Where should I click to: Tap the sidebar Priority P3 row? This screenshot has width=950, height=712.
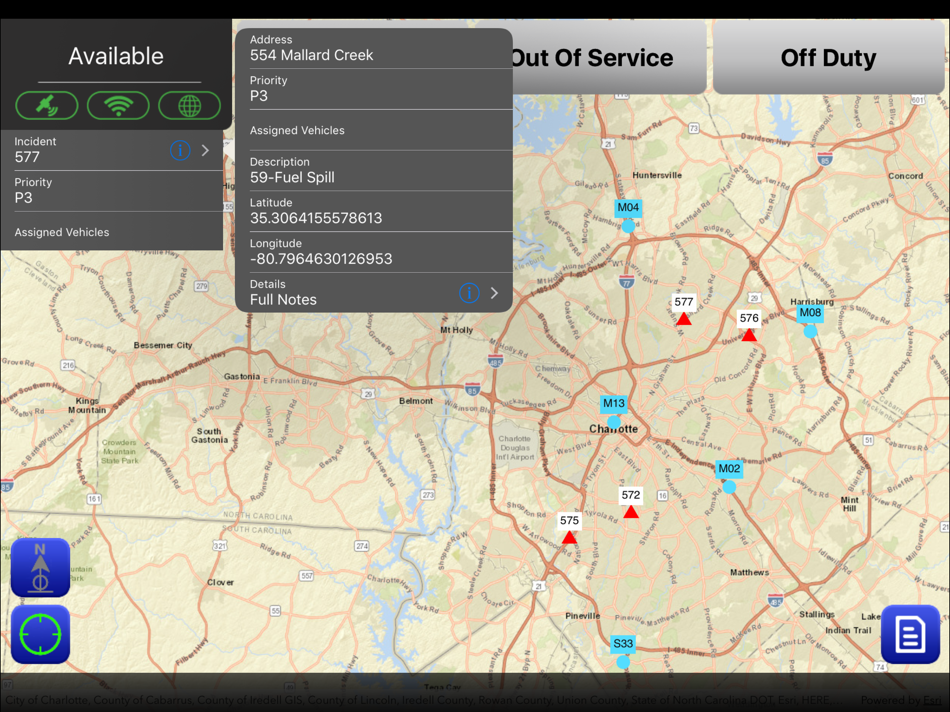(111, 191)
